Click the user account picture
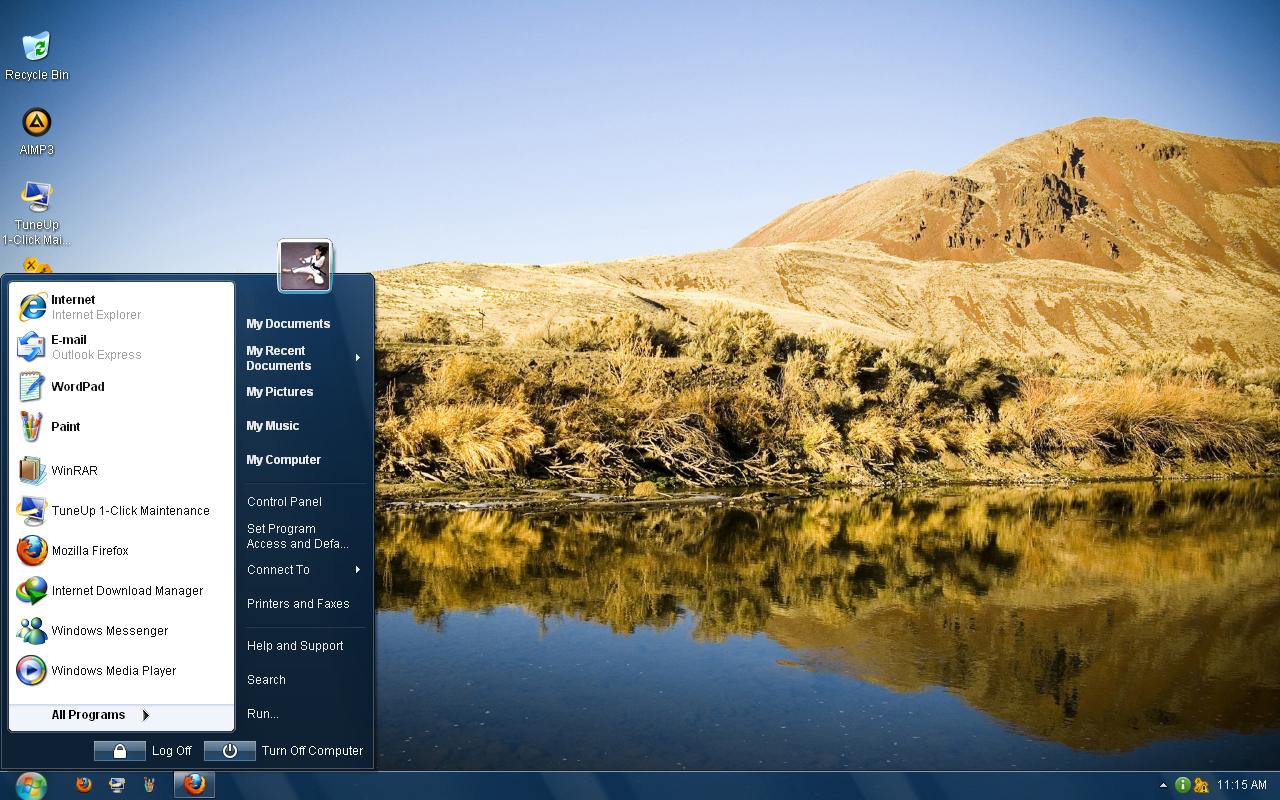 pyautogui.click(x=304, y=267)
